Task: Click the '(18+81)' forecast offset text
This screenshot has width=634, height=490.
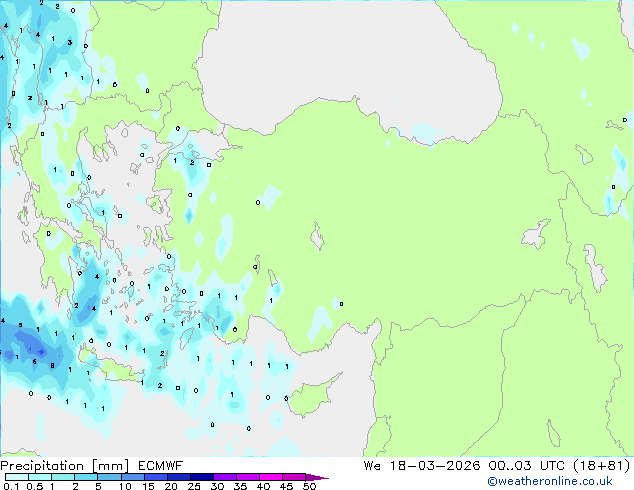Action: [602, 466]
